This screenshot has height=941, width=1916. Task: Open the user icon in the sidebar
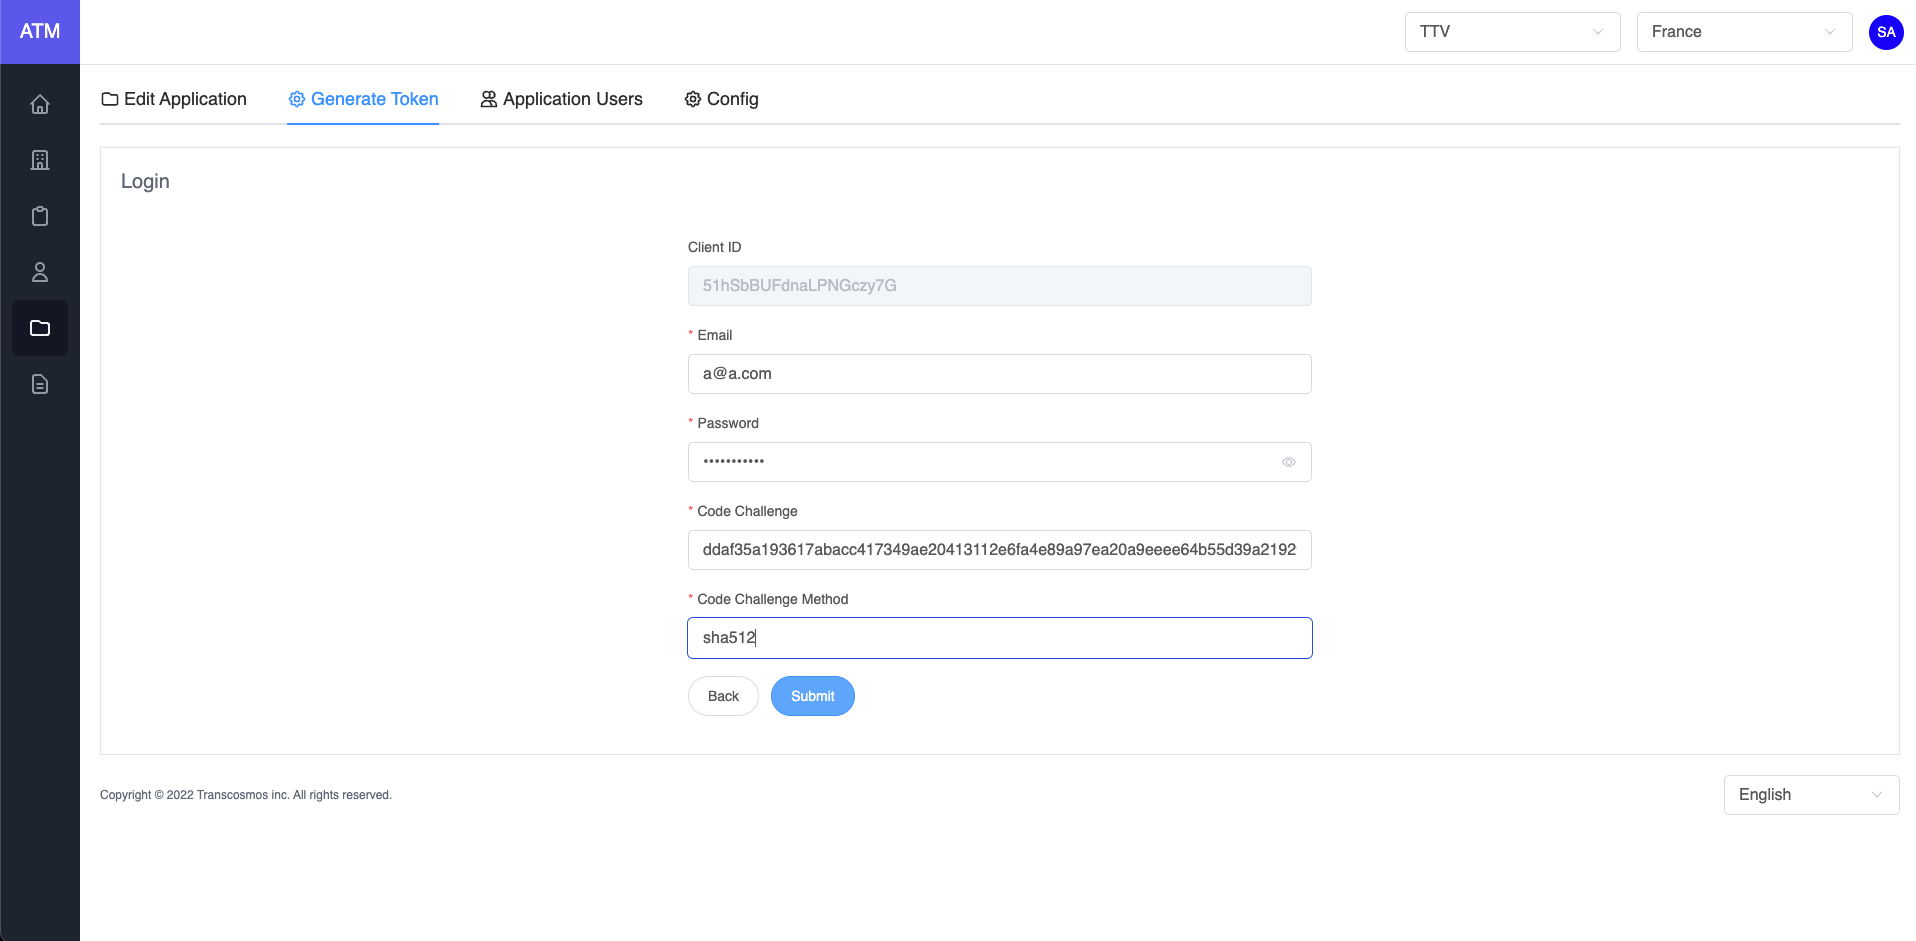click(40, 272)
